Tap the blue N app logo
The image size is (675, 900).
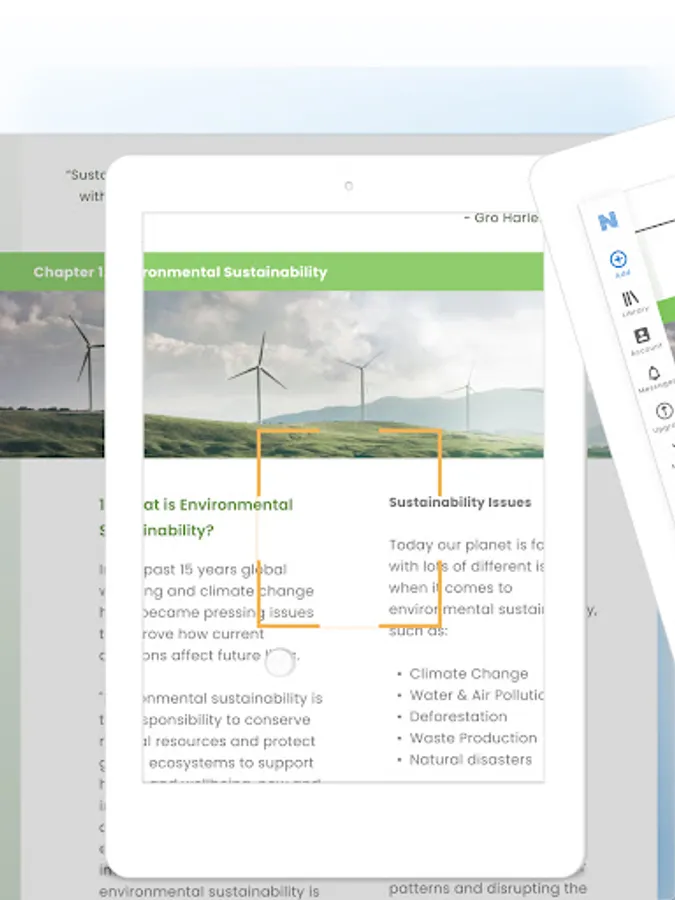point(608,221)
